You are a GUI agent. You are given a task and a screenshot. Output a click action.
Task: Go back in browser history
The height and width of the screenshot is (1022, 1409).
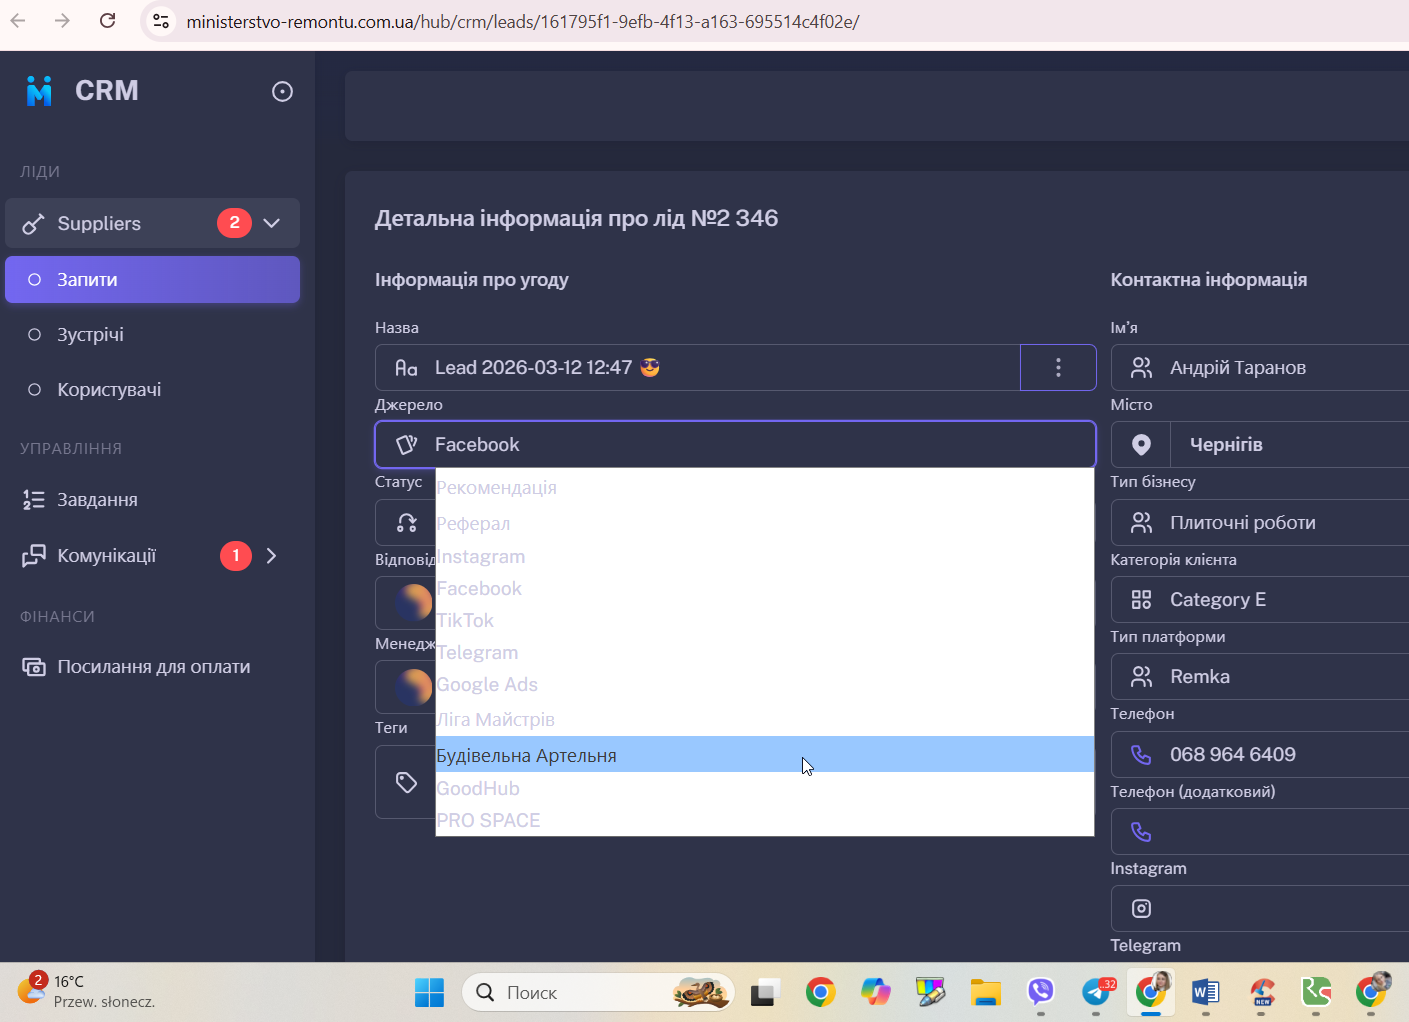click(17, 20)
